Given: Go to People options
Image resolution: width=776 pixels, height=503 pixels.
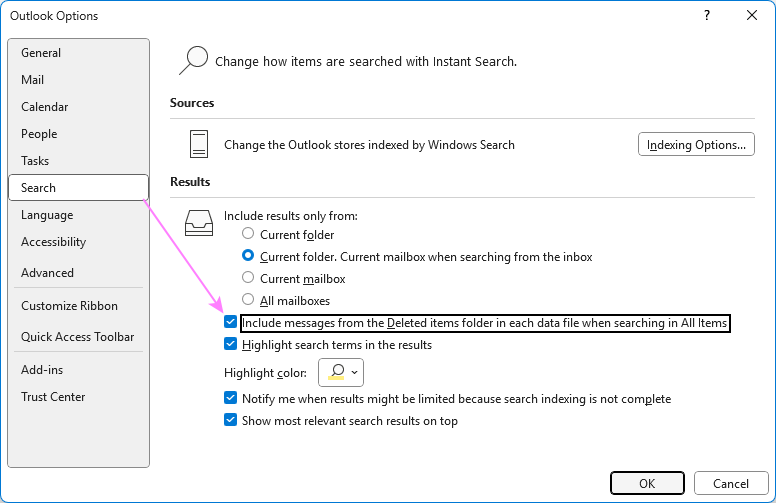Looking at the screenshot, I should point(78,134).
